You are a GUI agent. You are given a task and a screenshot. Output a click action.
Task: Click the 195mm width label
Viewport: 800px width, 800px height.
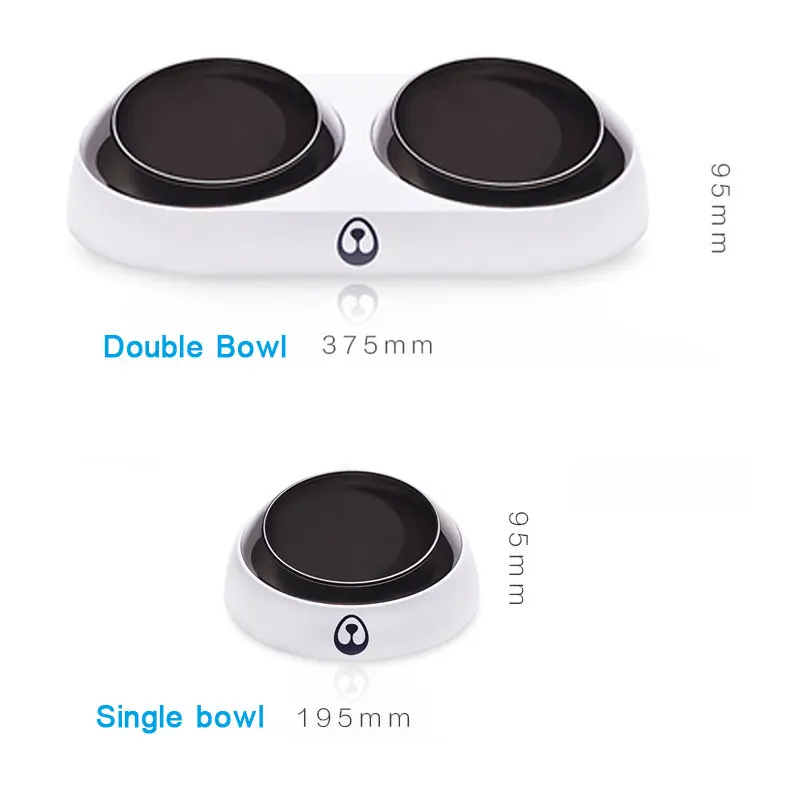pyautogui.click(x=354, y=718)
